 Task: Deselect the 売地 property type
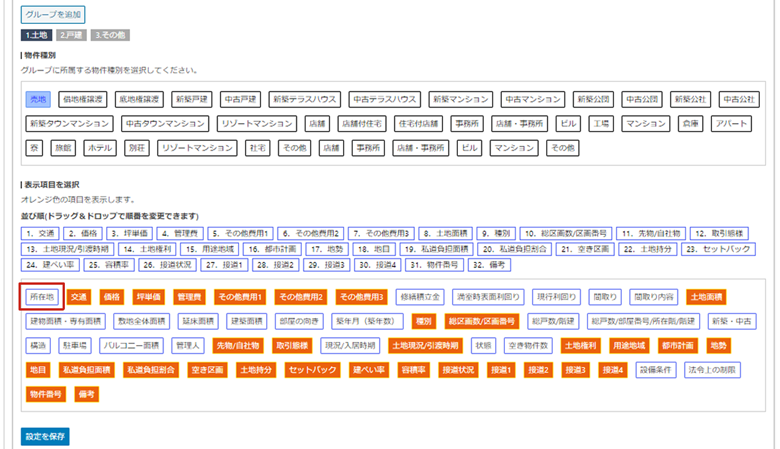click(38, 100)
